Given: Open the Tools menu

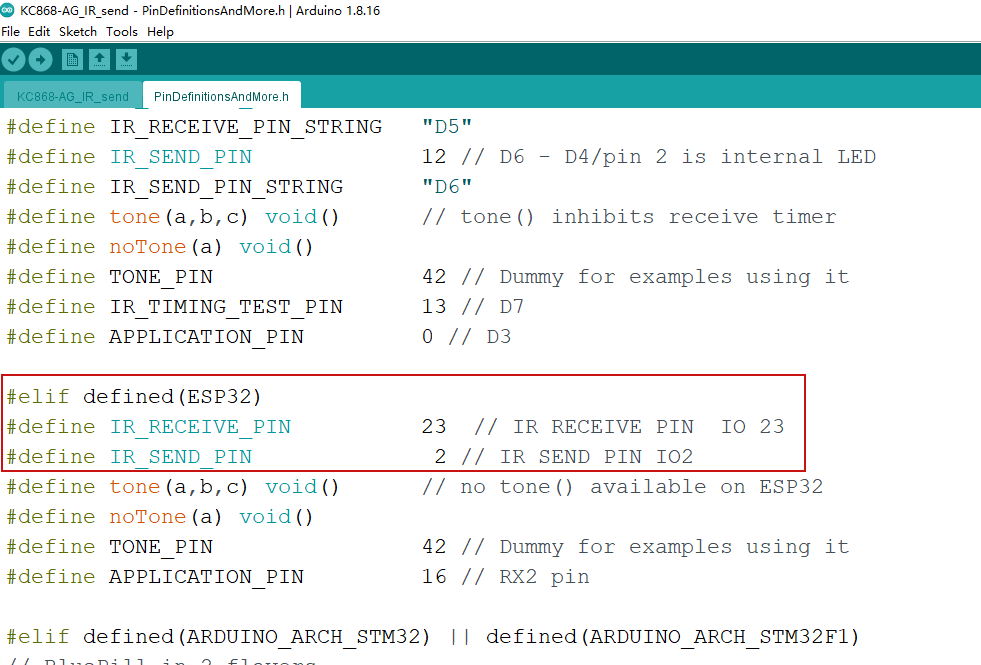Looking at the screenshot, I should click(121, 31).
